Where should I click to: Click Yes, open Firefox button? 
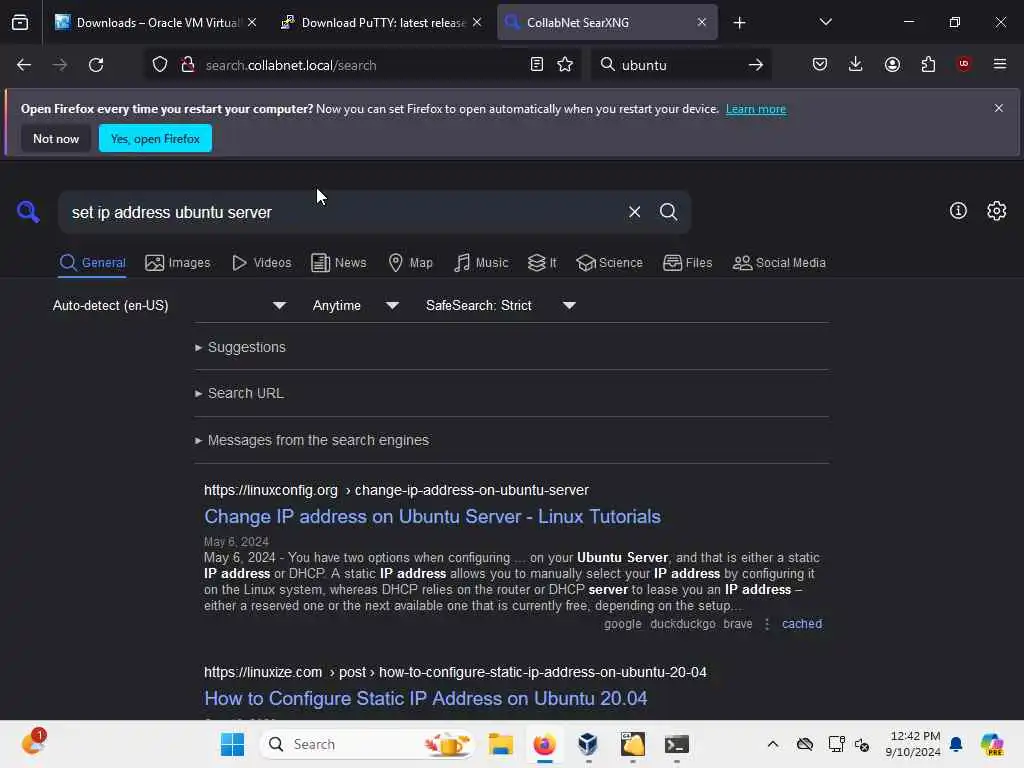click(x=155, y=138)
